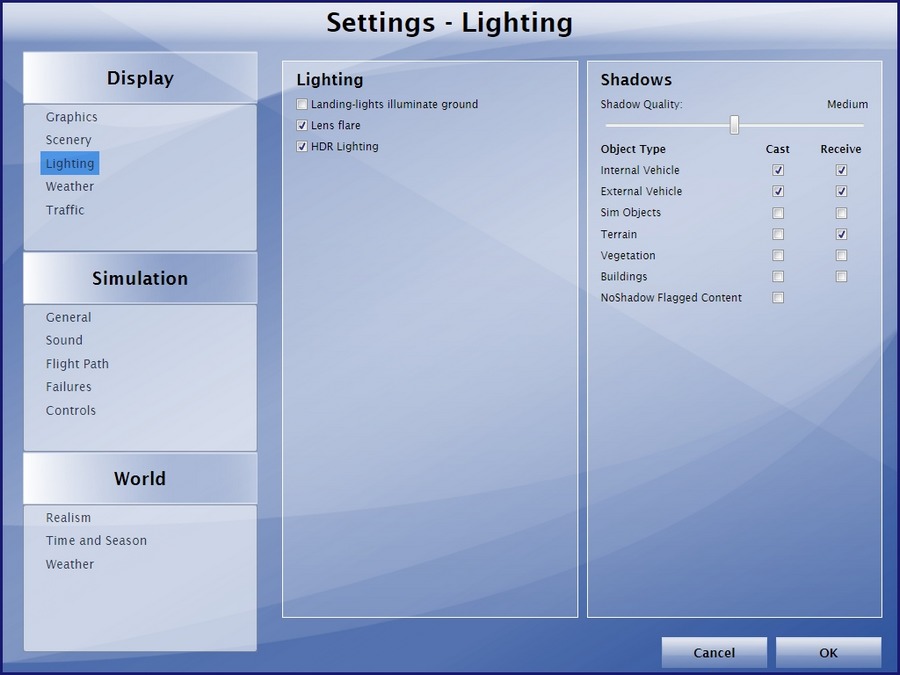900x675 pixels.
Task: Click the Receive column header
Action: tap(841, 149)
